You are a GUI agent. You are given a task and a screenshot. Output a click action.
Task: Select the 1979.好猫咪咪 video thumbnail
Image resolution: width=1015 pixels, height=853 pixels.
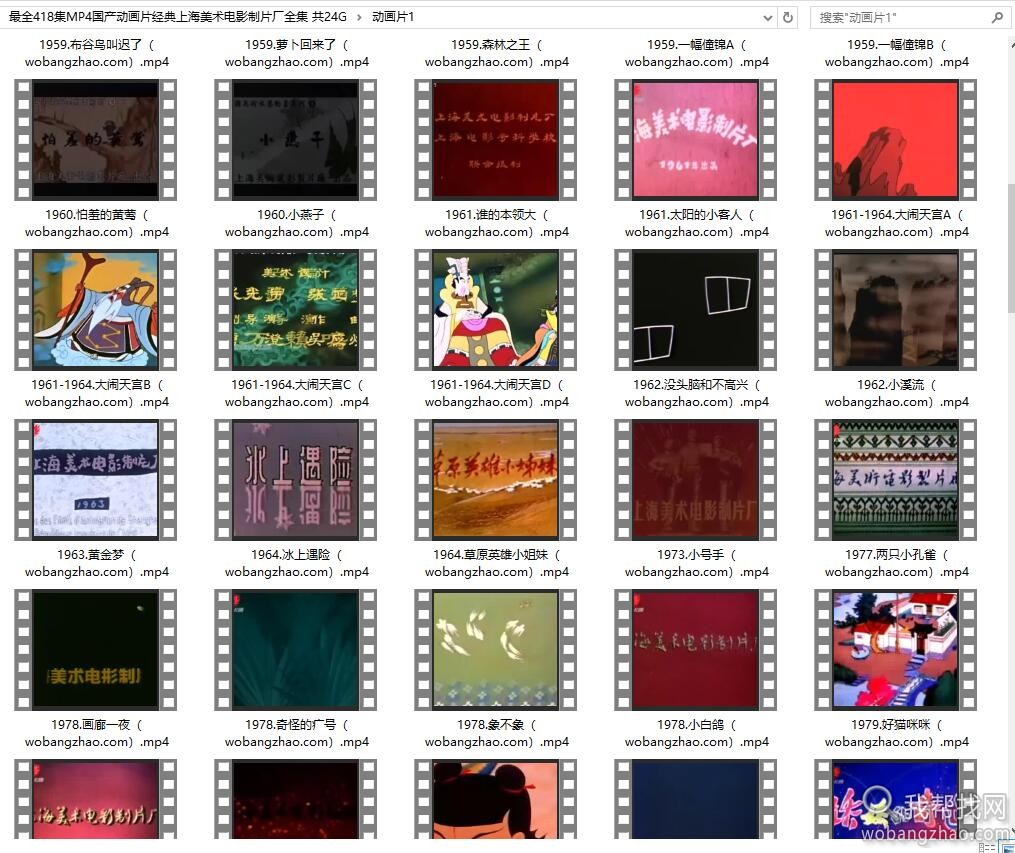(896, 650)
